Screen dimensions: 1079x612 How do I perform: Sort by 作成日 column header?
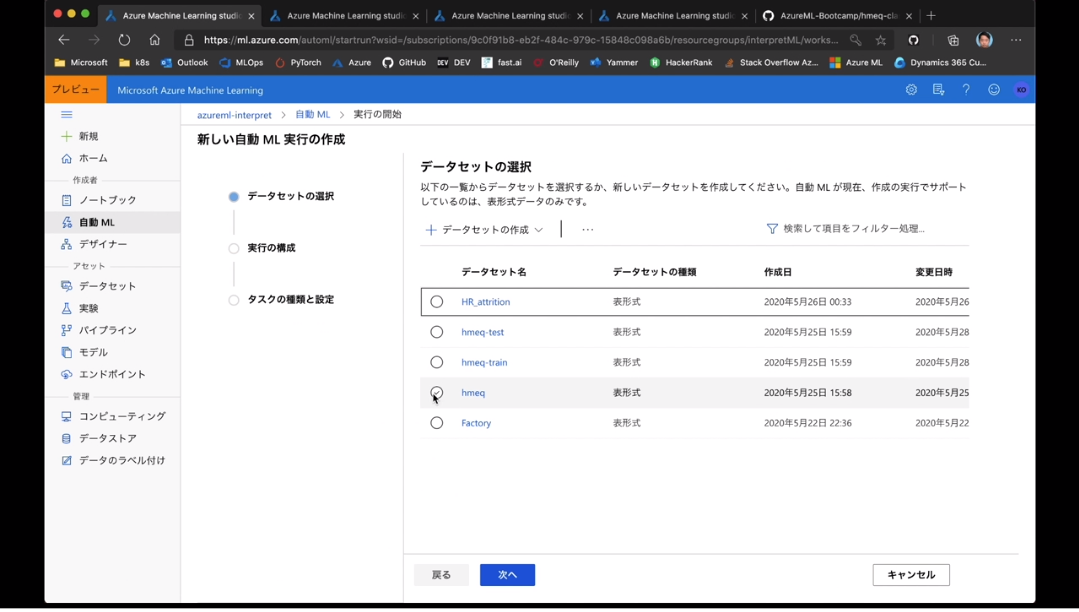coord(778,272)
